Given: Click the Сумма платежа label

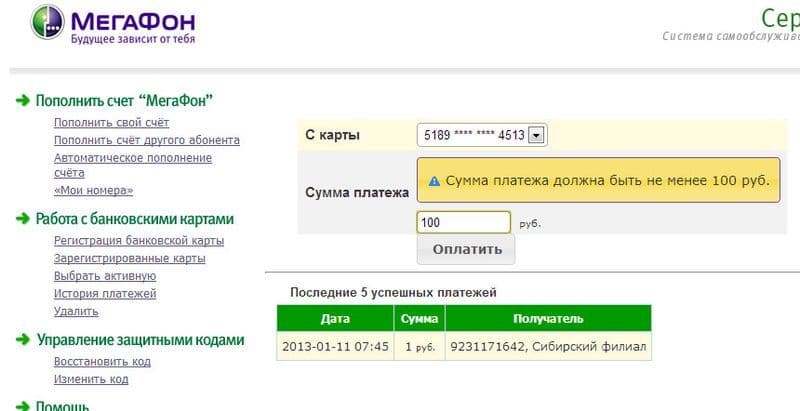Looking at the screenshot, I should pyautogui.click(x=357, y=193).
